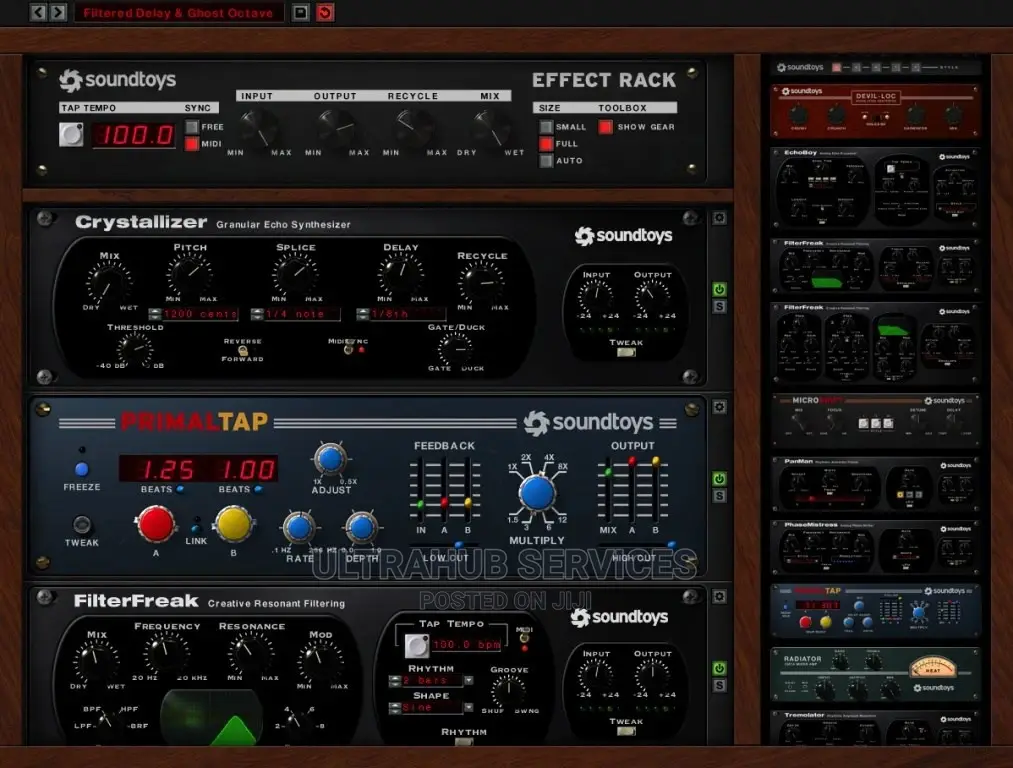Click the Effect Rack Output knob

tap(337, 127)
